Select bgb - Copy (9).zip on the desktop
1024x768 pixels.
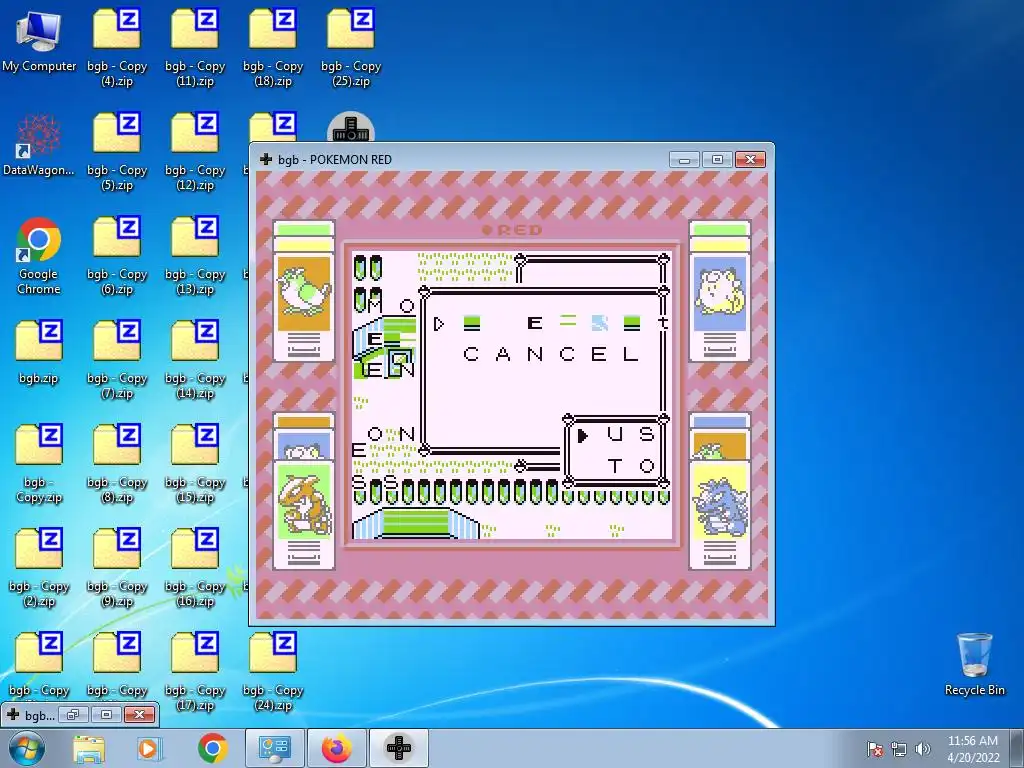coord(117,568)
